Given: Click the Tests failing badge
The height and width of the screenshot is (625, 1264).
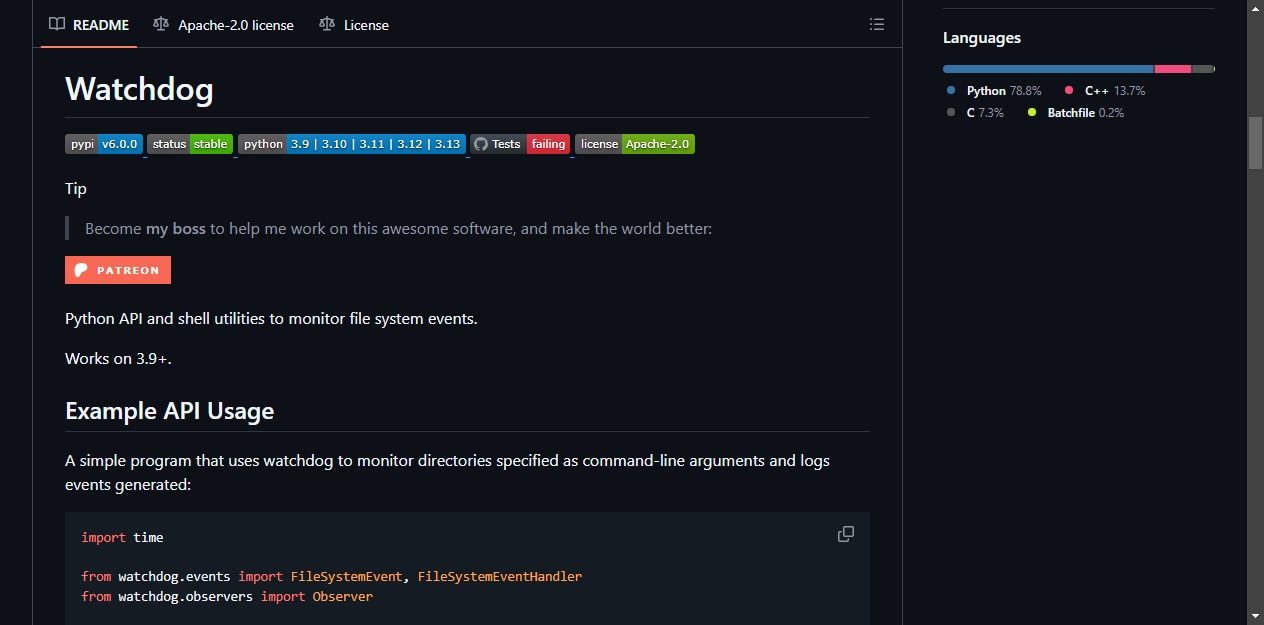Looking at the screenshot, I should pos(520,144).
